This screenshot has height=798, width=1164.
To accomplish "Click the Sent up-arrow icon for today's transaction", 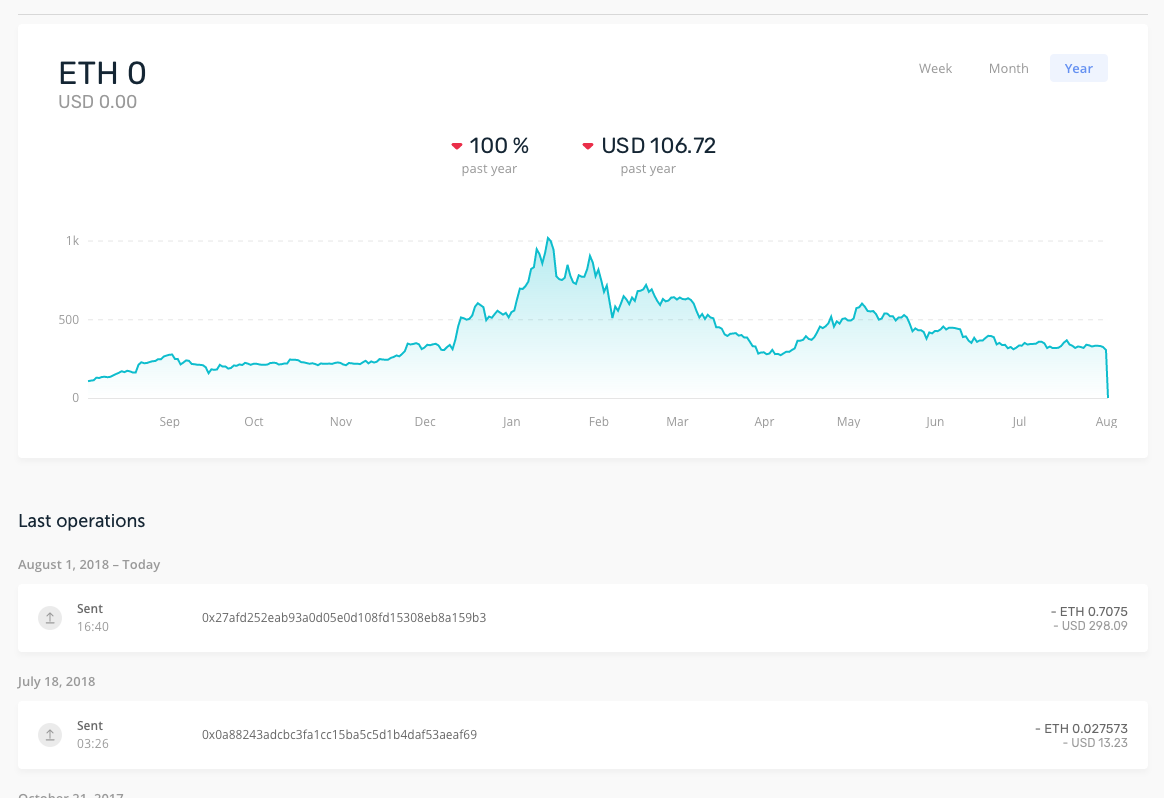I will (50, 617).
